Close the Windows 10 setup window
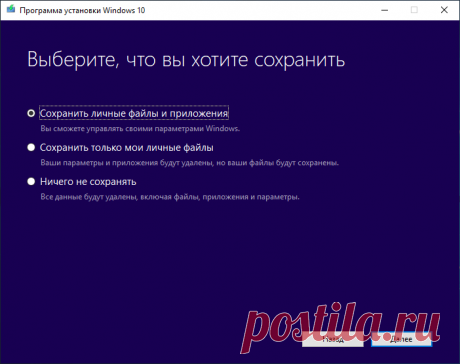 click(x=444, y=10)
